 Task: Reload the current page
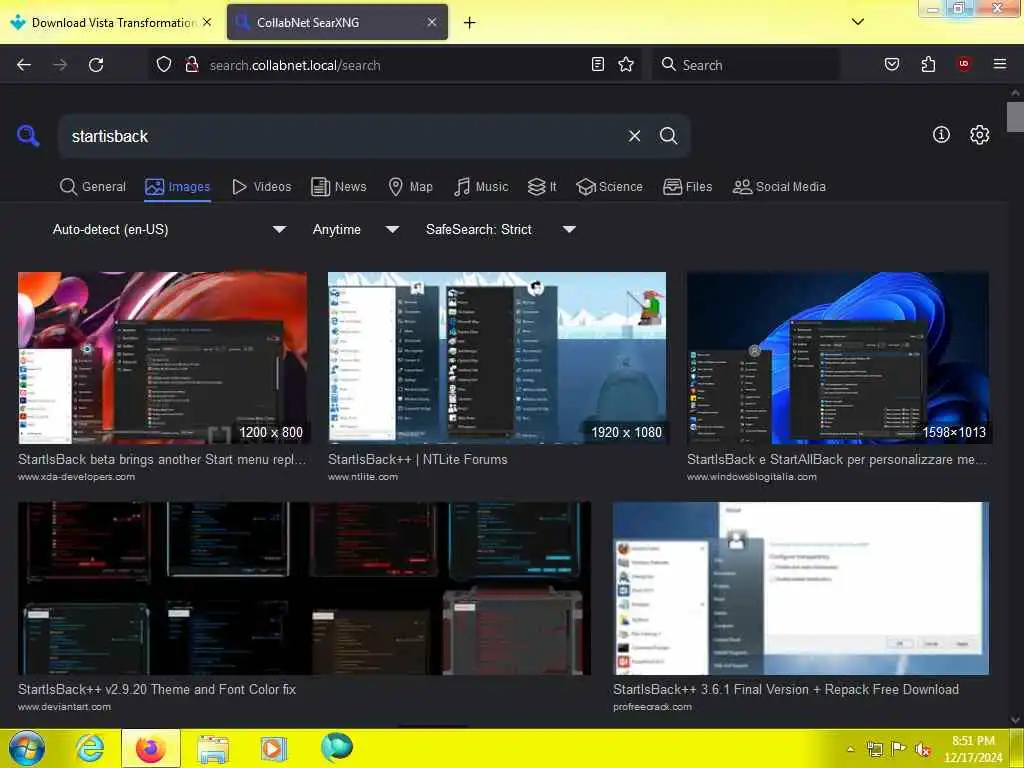[96, 65]
